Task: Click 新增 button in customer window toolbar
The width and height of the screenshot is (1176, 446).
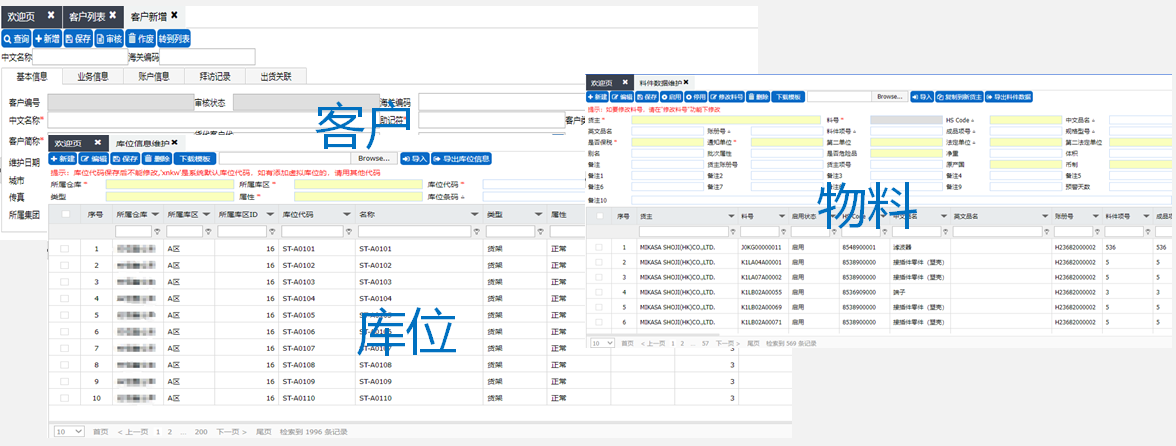Action: [x=47, y=39]
